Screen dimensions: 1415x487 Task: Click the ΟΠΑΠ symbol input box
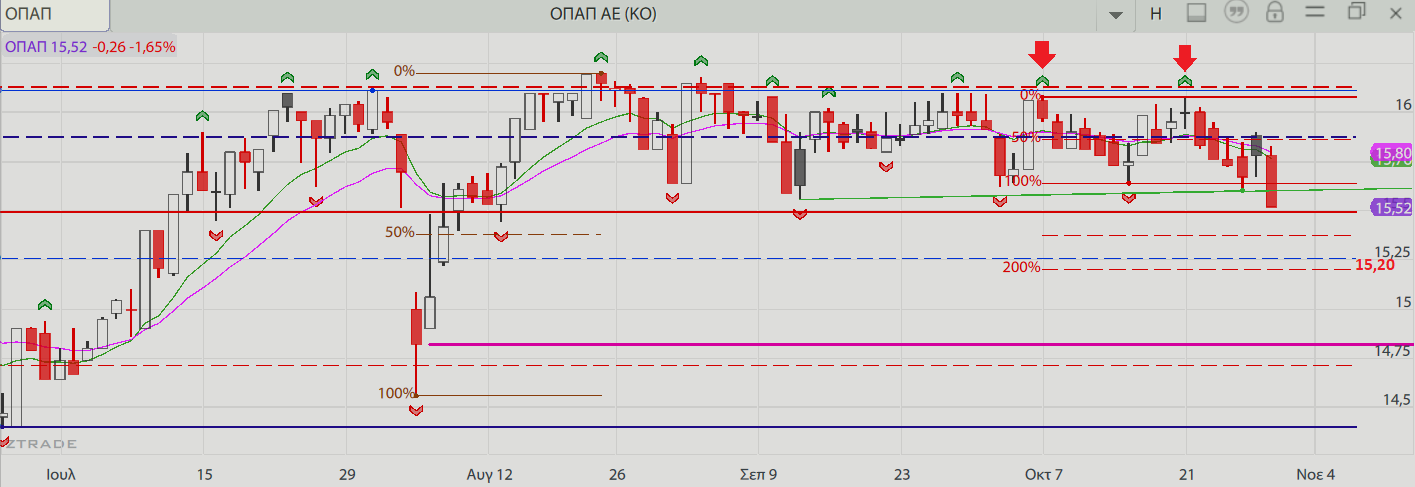tap(55, 14)
